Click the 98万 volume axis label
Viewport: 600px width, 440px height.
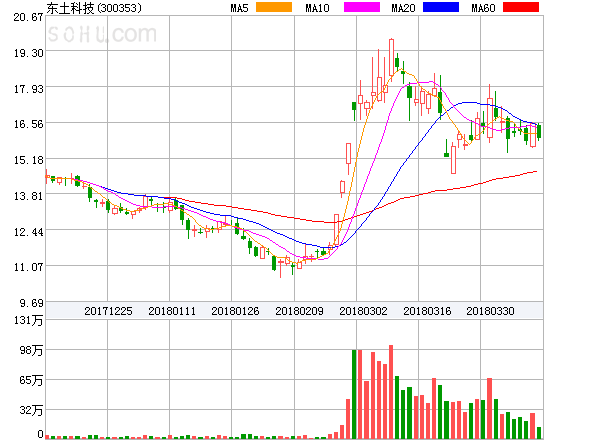tap(31, 350)
